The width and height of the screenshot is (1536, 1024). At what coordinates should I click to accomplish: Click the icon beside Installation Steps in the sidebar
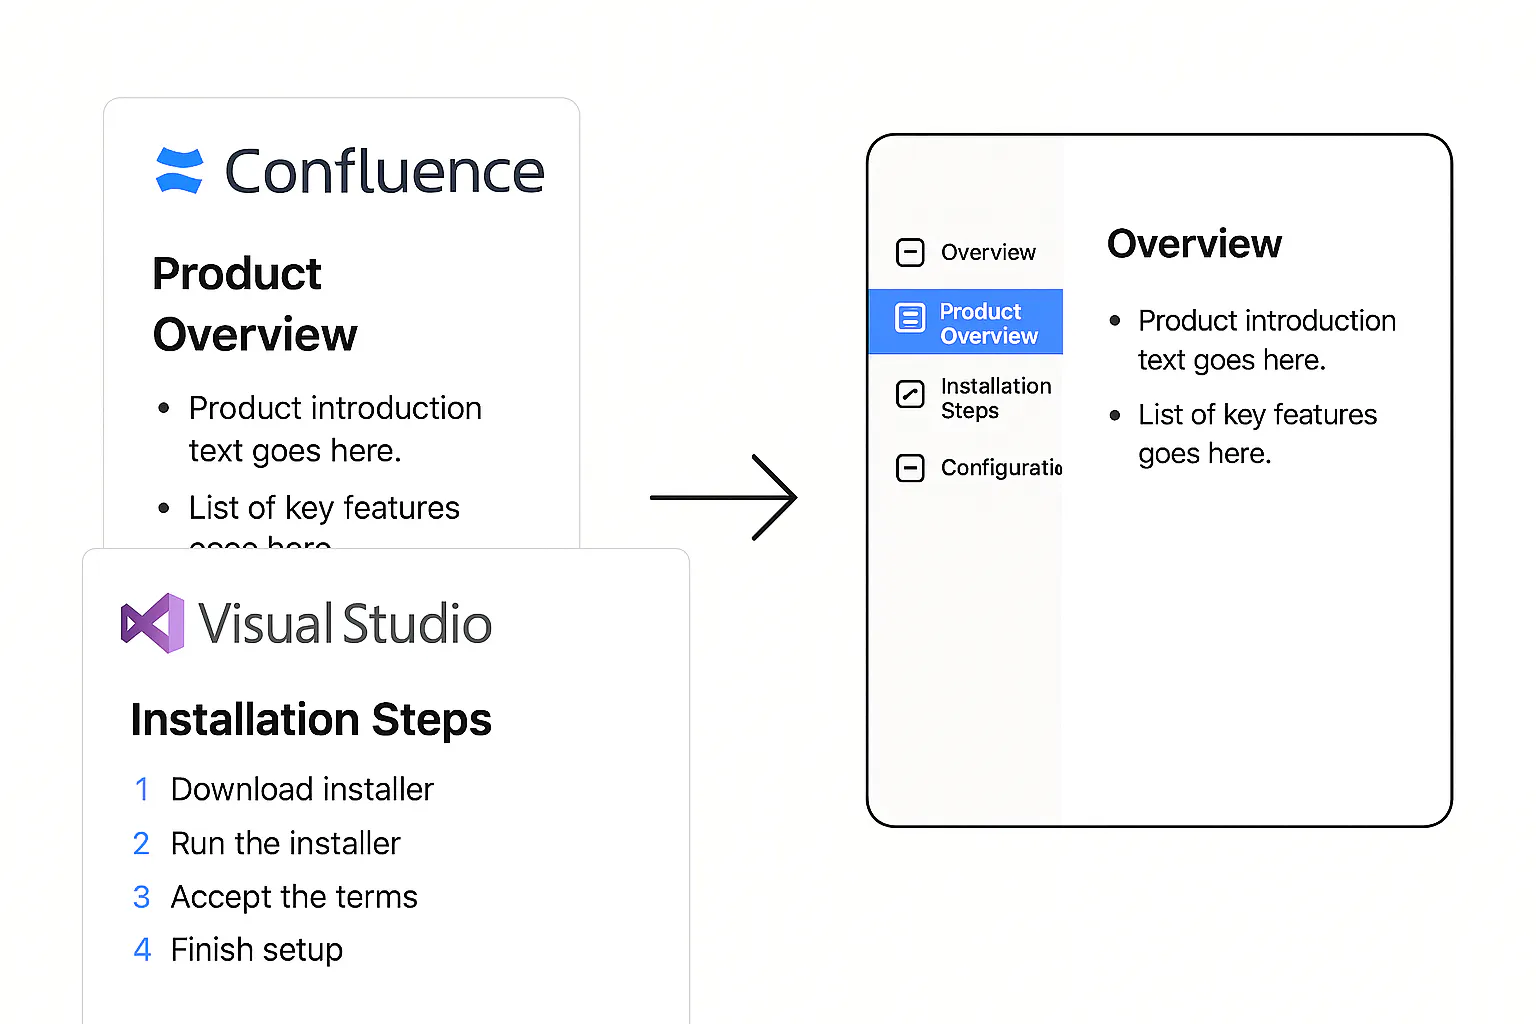click(910, 394)
